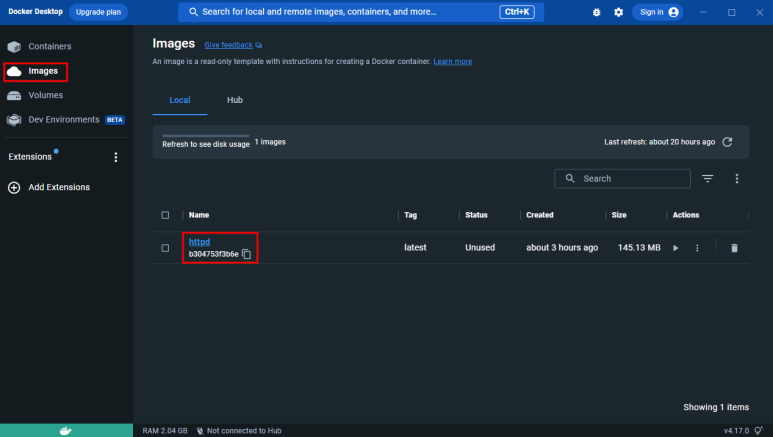773x437 pixels.
Task: Click 'RAM 2.04 GB' status entry
Action: (165, 431)
